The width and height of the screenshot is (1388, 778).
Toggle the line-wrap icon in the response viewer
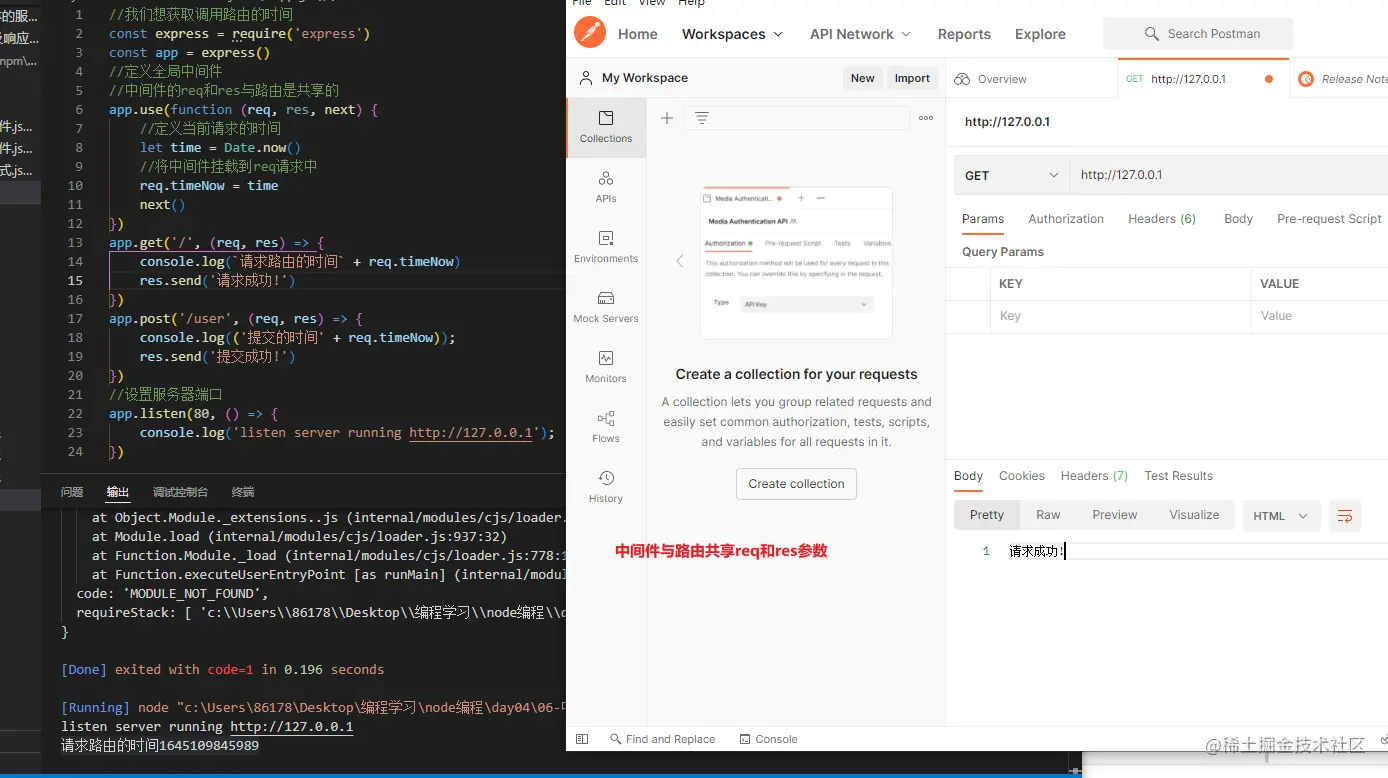click(1345, 516)
